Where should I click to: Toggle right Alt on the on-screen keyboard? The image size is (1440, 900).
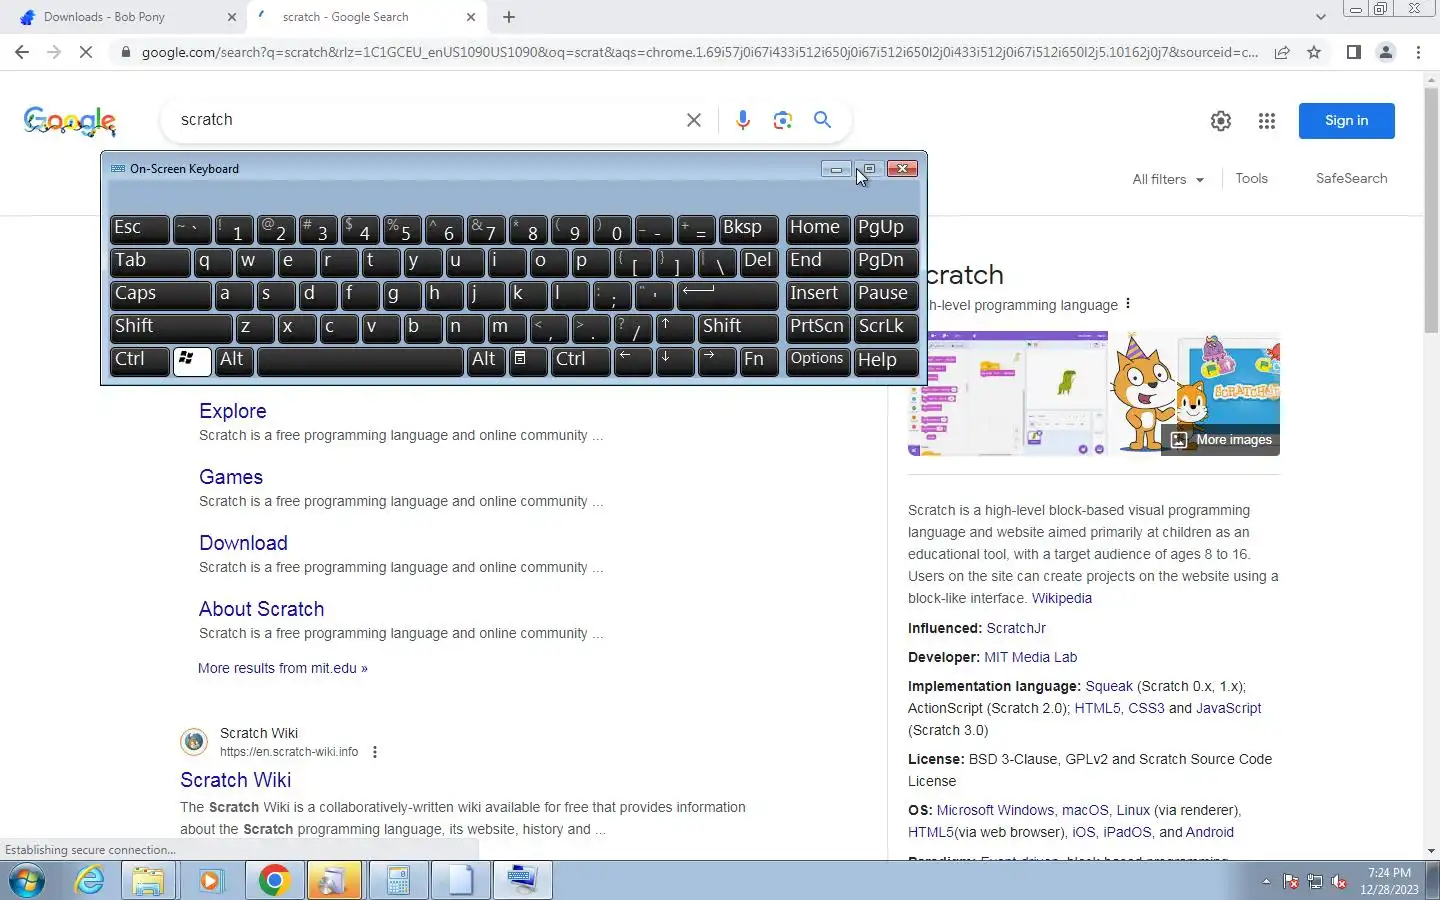486,360
